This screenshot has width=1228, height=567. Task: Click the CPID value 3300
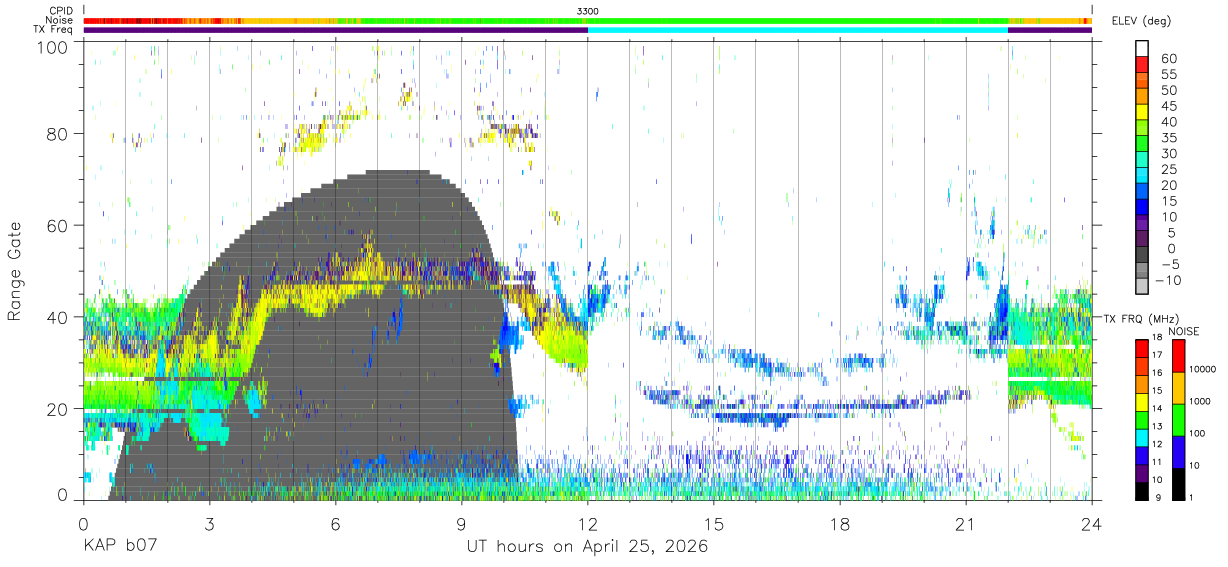[588, 10]
